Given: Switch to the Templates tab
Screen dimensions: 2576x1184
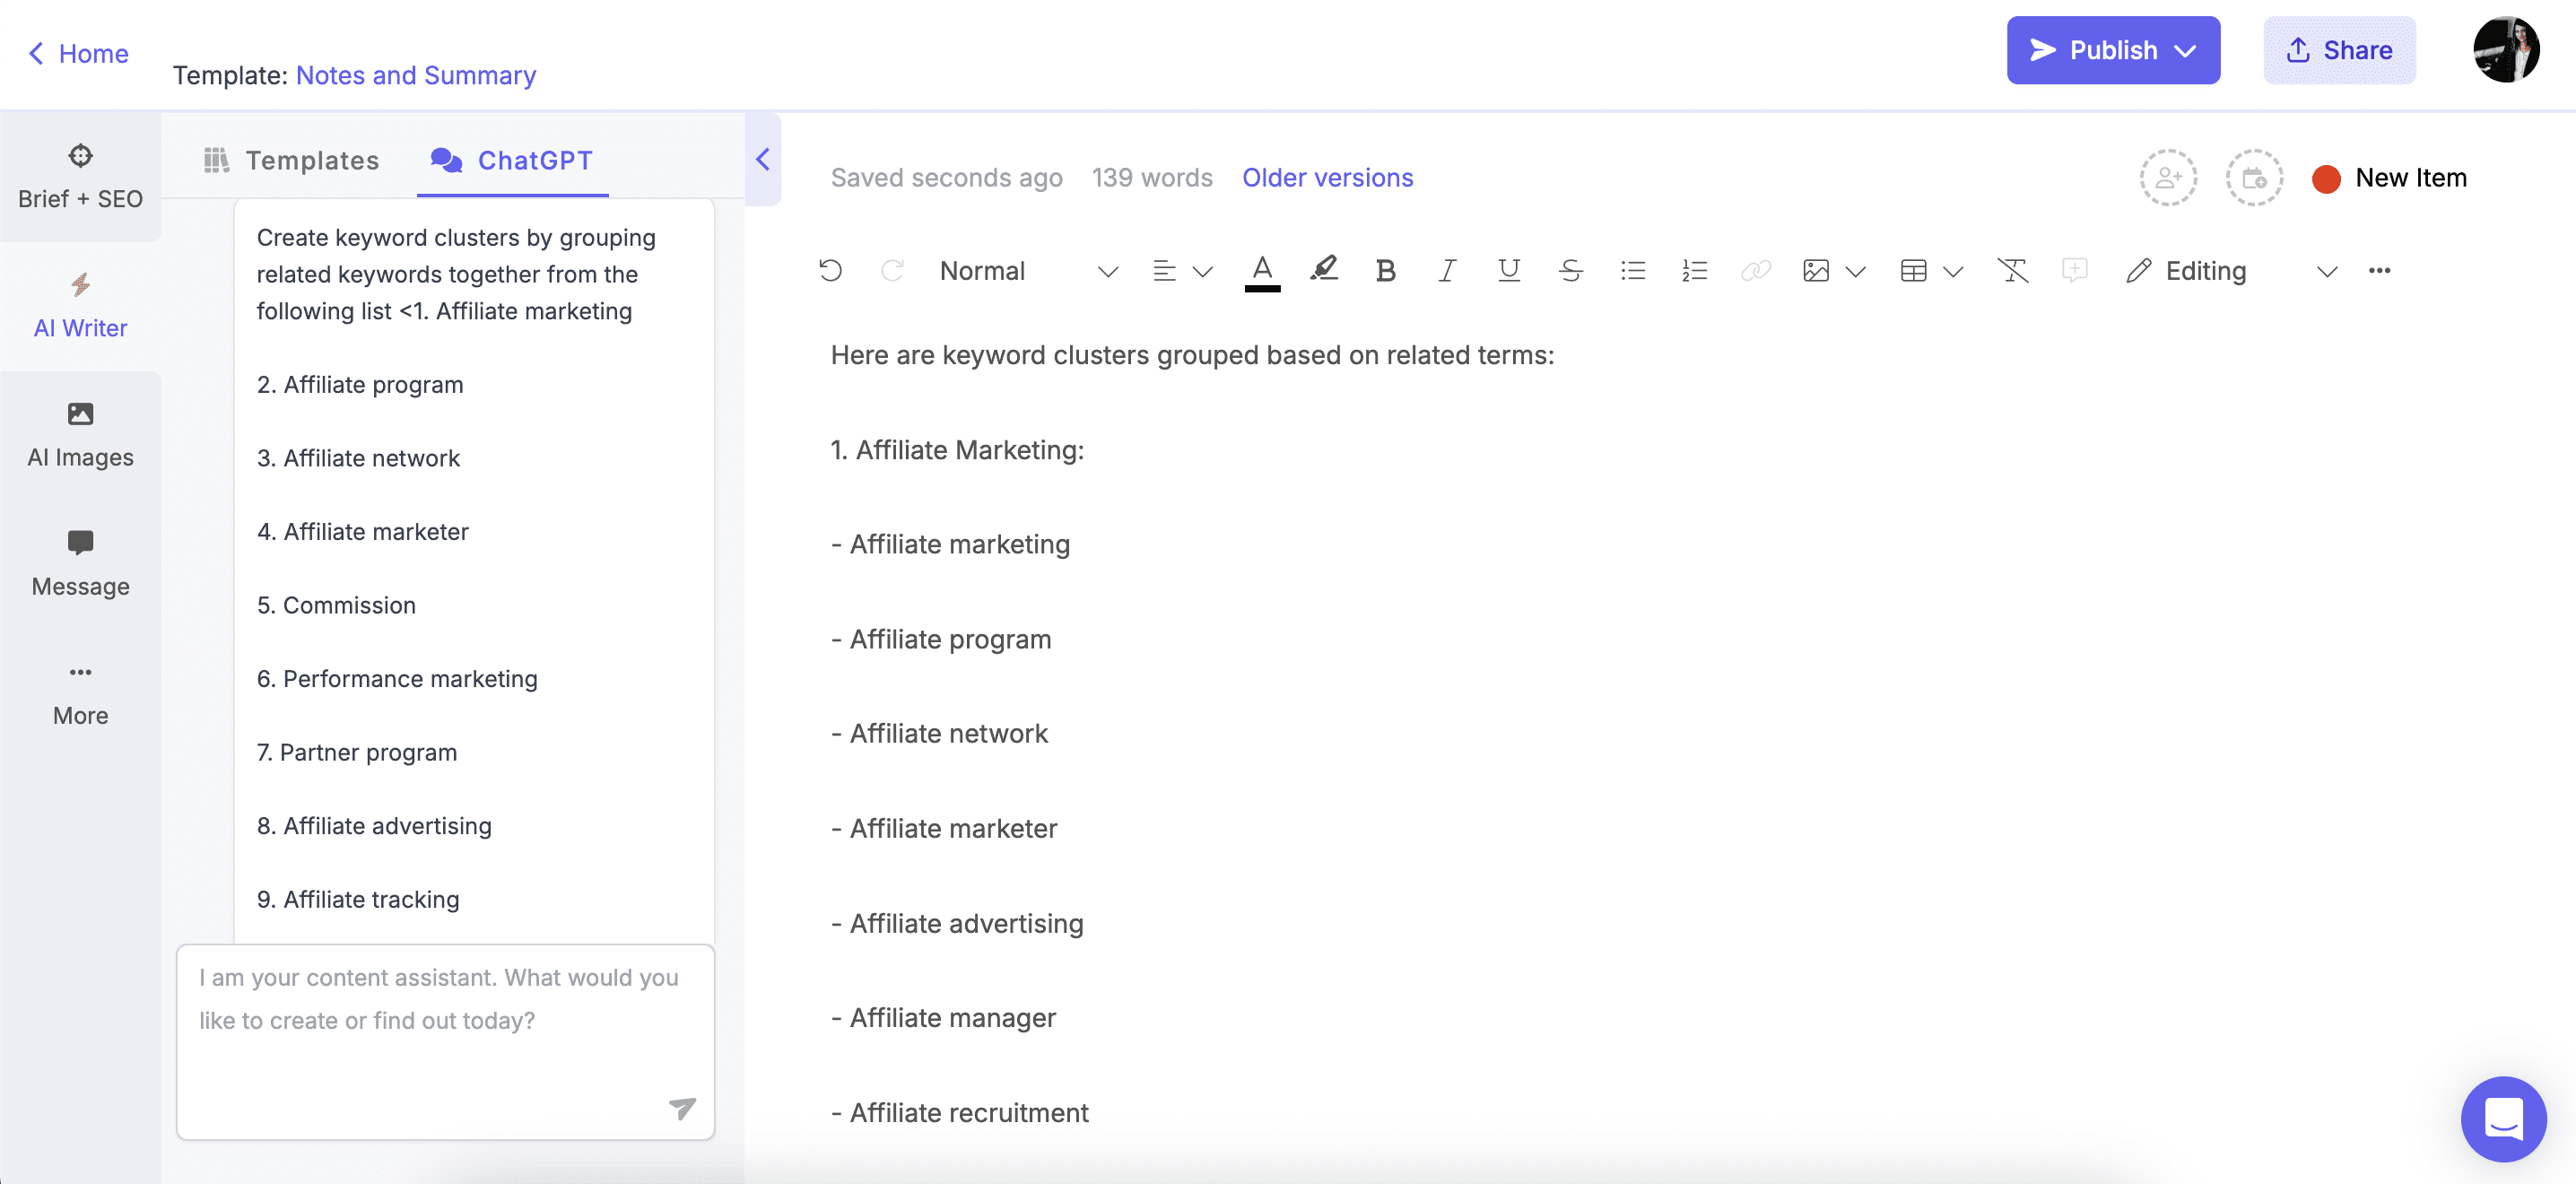Looking at the screenshot, I should (291, 160).
